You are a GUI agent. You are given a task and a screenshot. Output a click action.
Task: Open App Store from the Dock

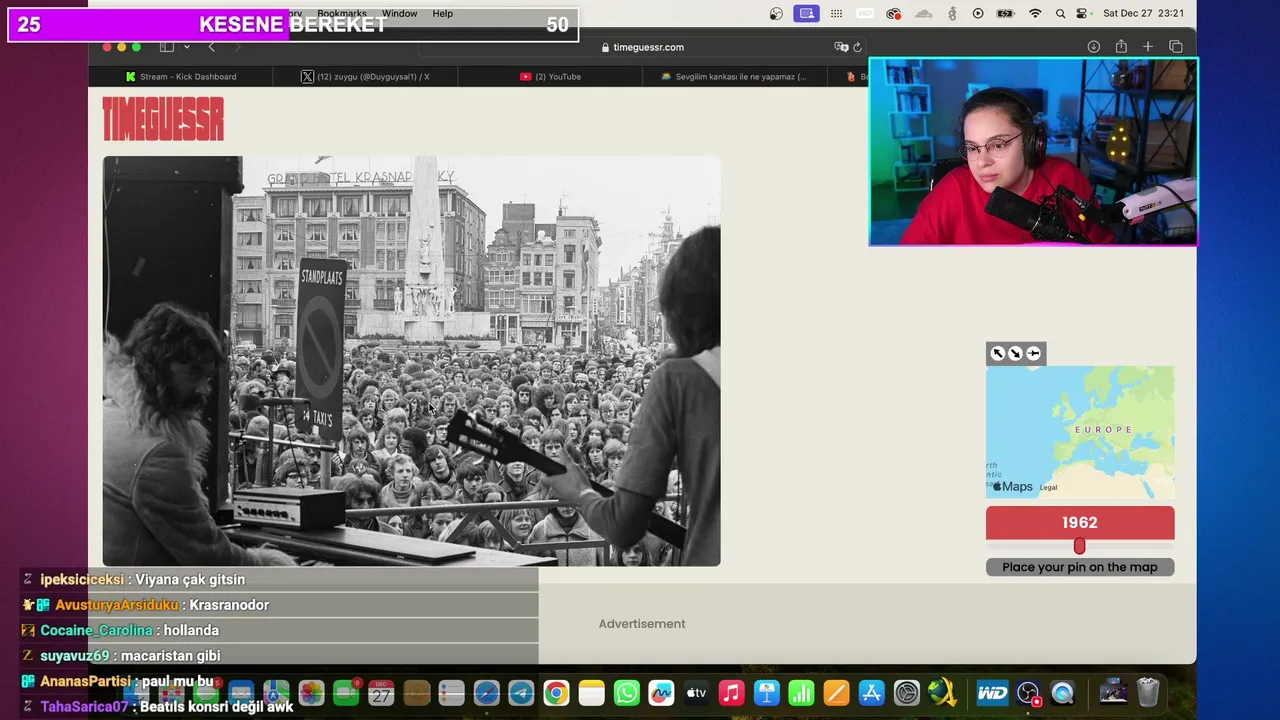tap(871, 692)
